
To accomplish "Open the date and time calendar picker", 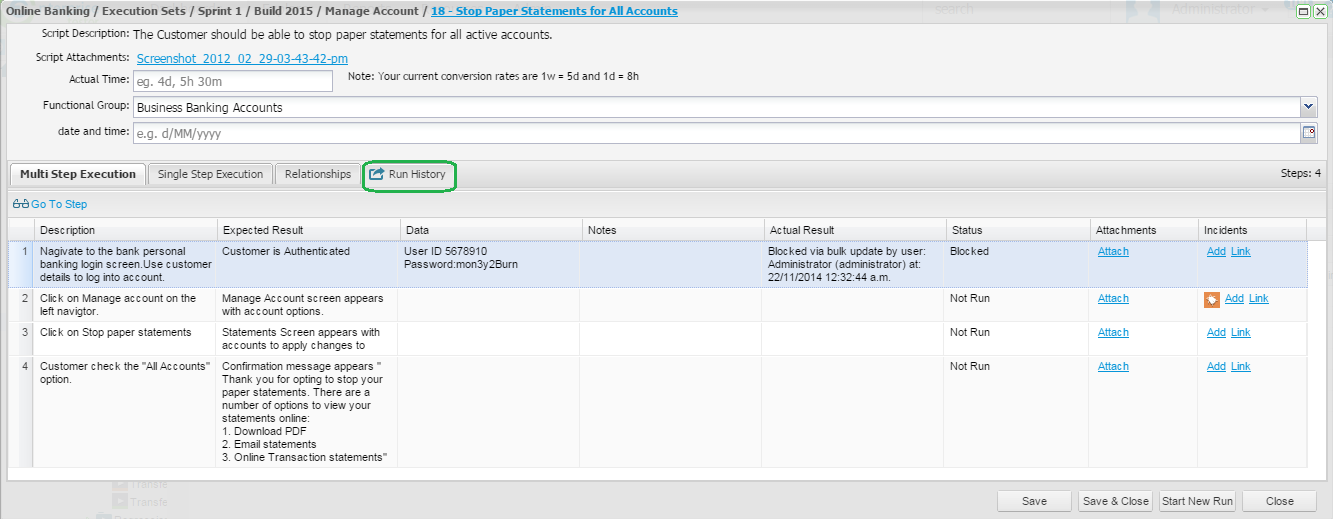I will coord(1308,133).
